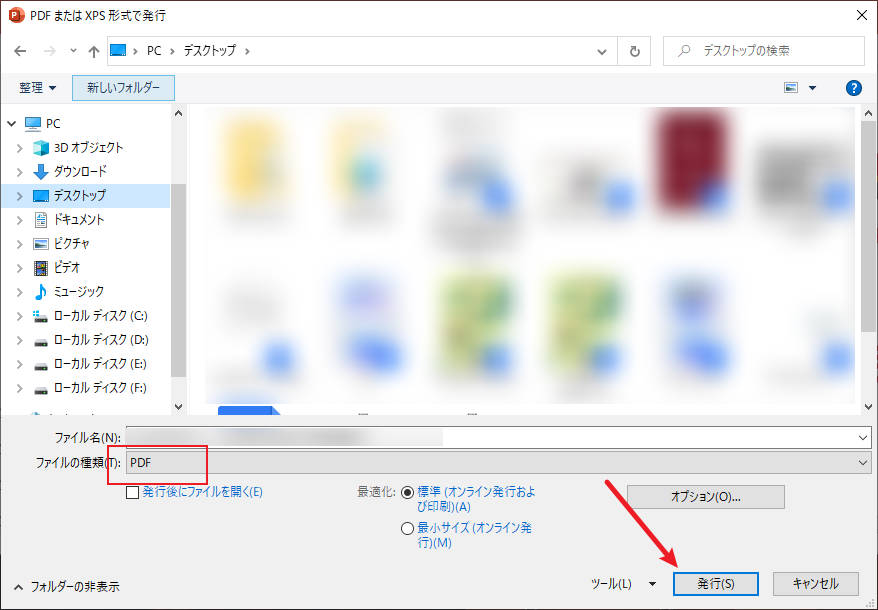Open the blue help icon
The height and width of the screenshot is (610, 878).
[853, 87]
